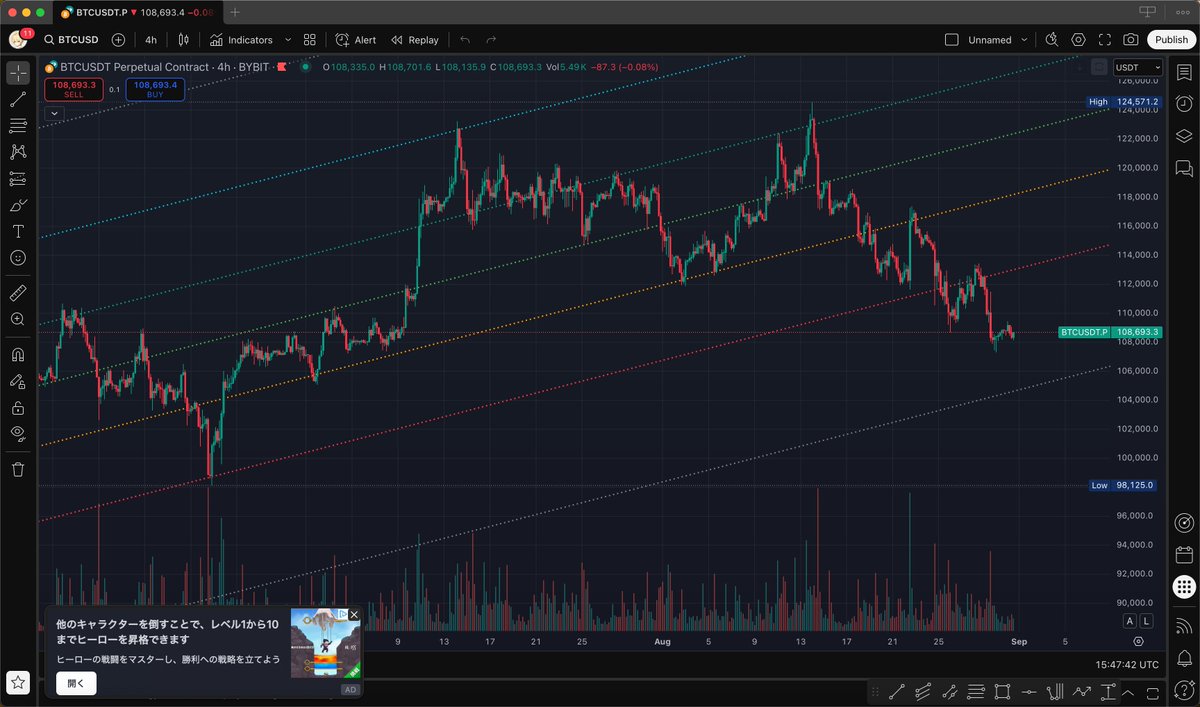Open the emoji icons tool
The width and height of the screenshot is (1200, 707).
[x=18, y=257]
